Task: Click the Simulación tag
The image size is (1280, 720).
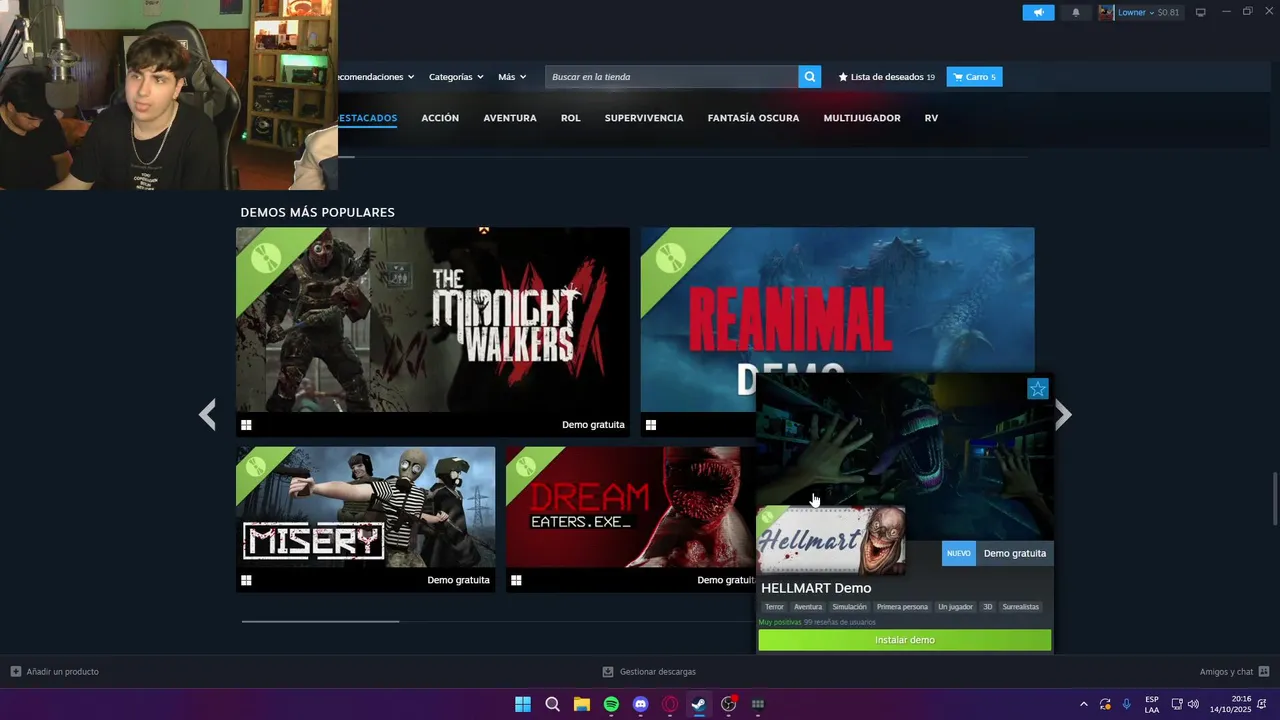Action: coord(850,607)
